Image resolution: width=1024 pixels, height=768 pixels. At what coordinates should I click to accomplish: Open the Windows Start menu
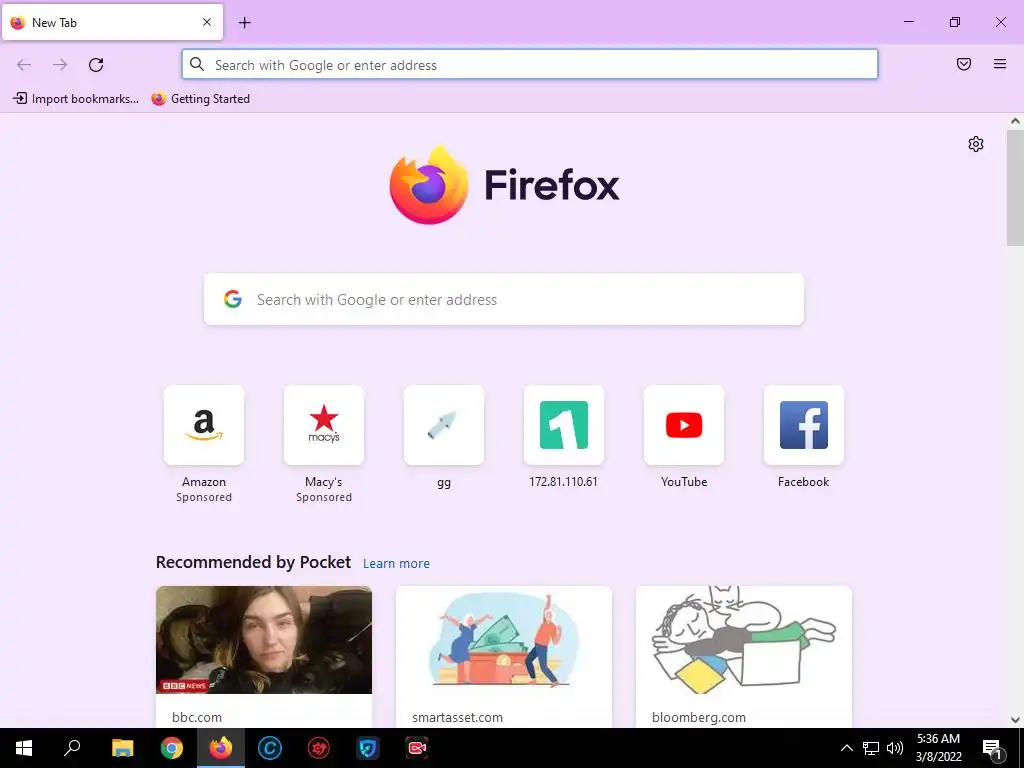(24, 748)
